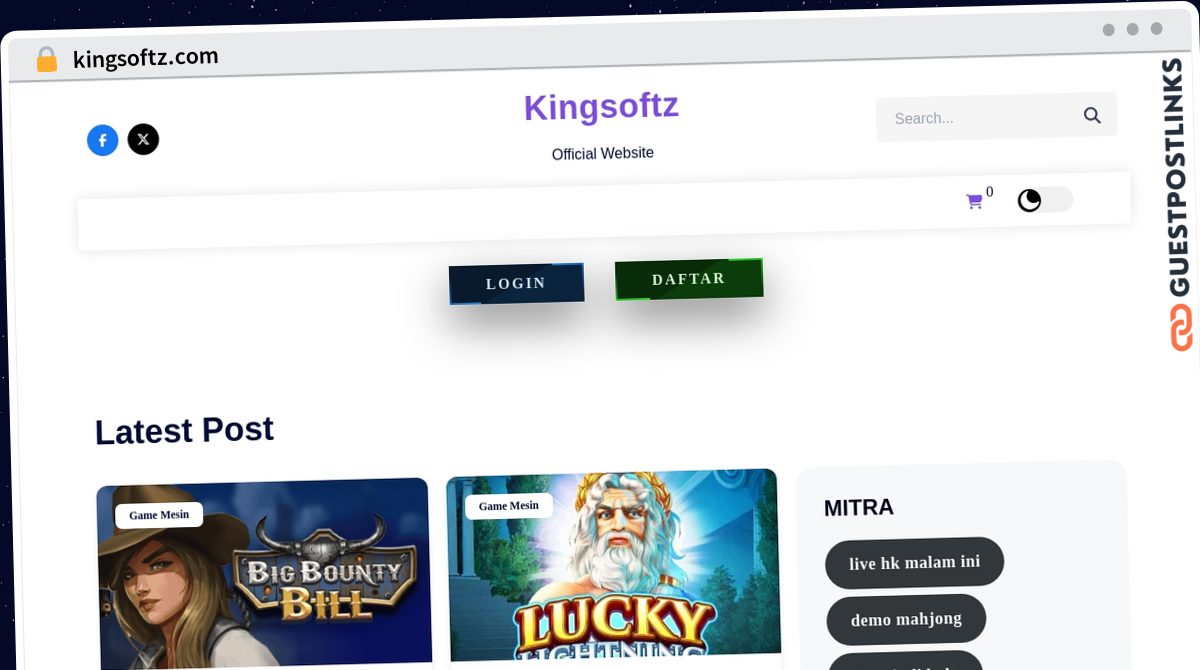The width and height of the screenshot is (1200, 670).
Task: Select the 'demo mahjong' tag
Action: pos(906,619)
